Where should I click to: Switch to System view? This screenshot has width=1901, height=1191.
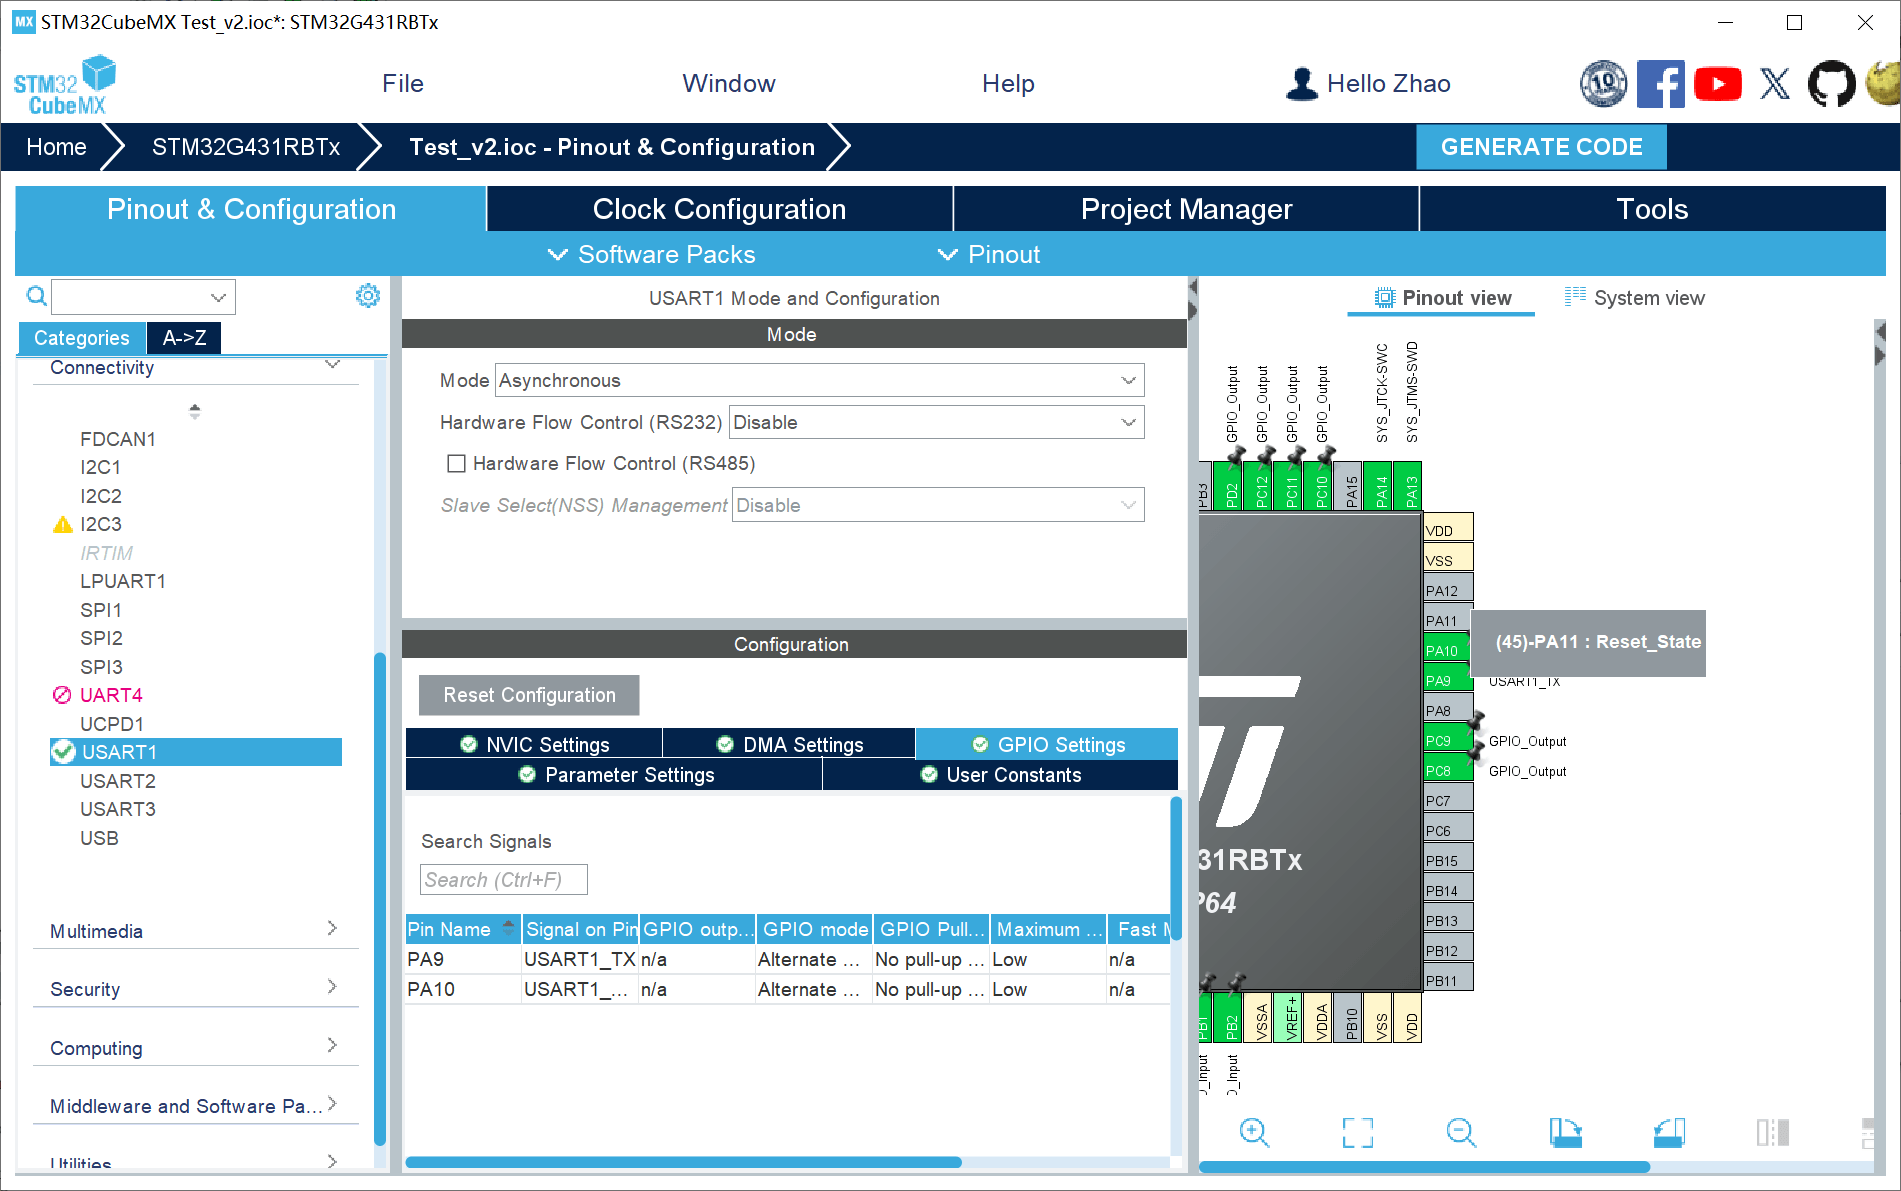(1635, 298)
